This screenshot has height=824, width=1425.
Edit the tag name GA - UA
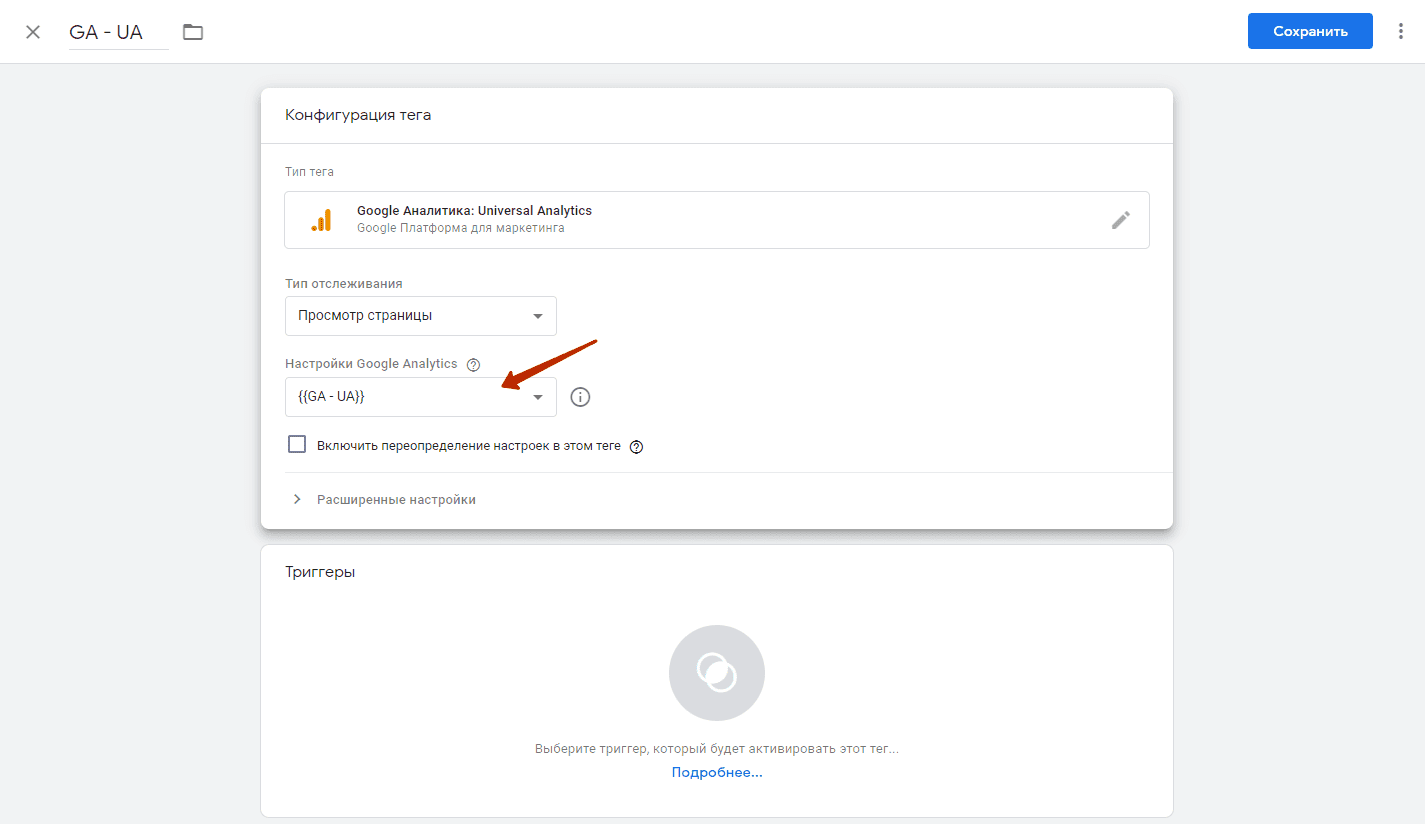click(118, 32)
